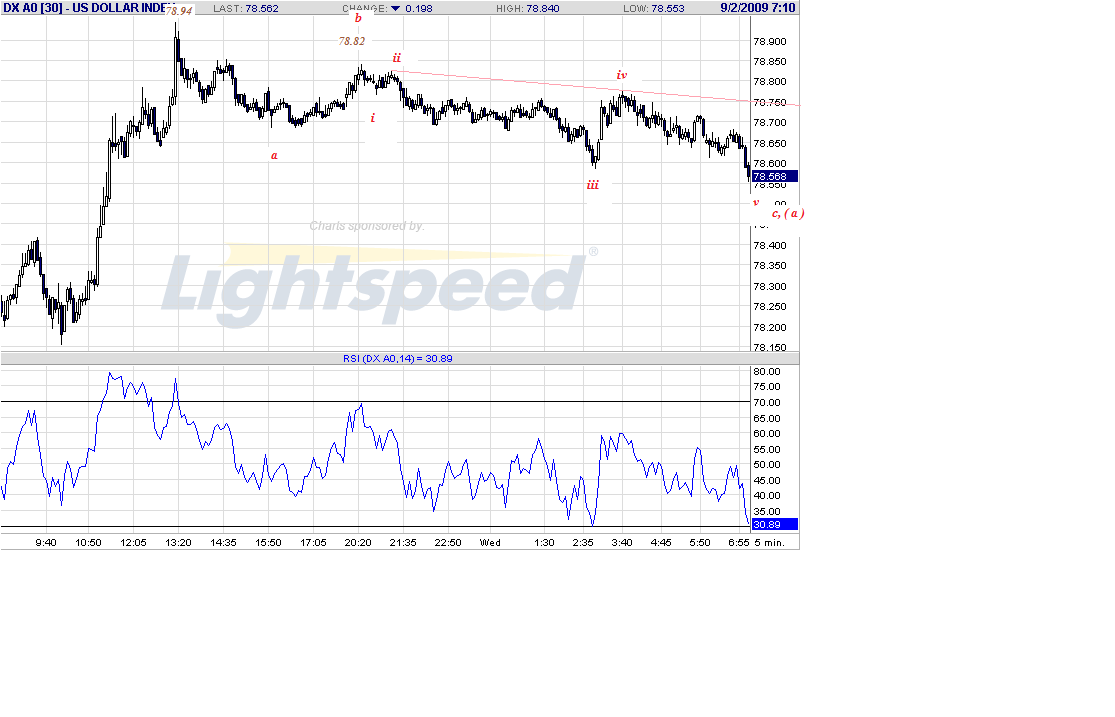Click the 22:50 time axis label
The width and height of the screenshot is (1115, 717).
pos(448,542)
